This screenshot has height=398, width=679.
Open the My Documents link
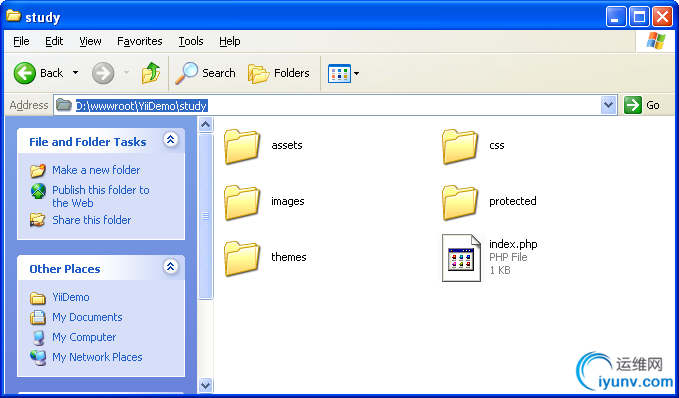tap(87, 317)
